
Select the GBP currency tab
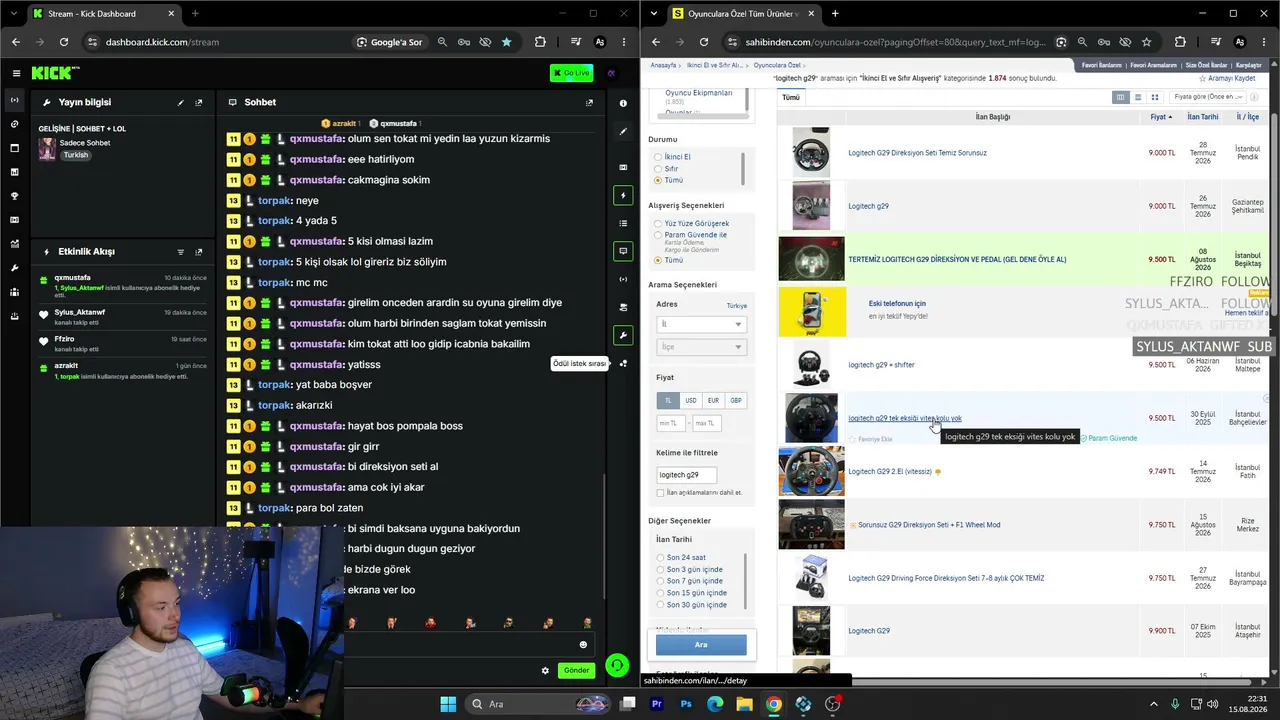pyautogui.click(x=736, y=400)
